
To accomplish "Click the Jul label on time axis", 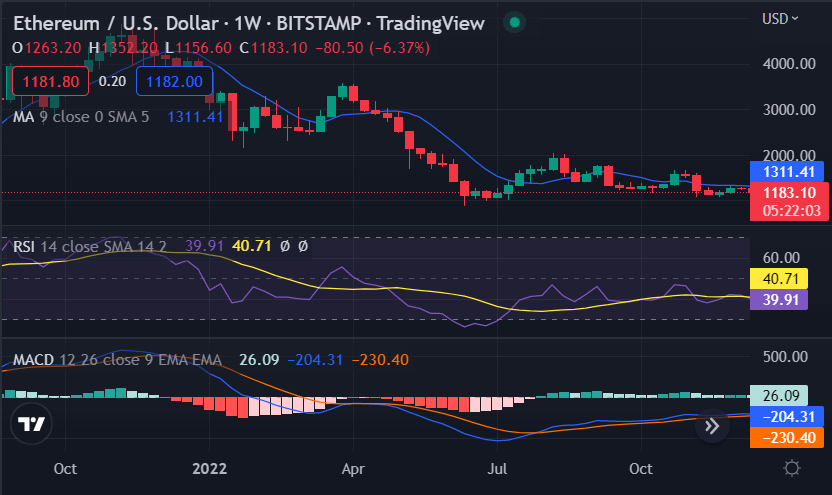I will (497, 468).
